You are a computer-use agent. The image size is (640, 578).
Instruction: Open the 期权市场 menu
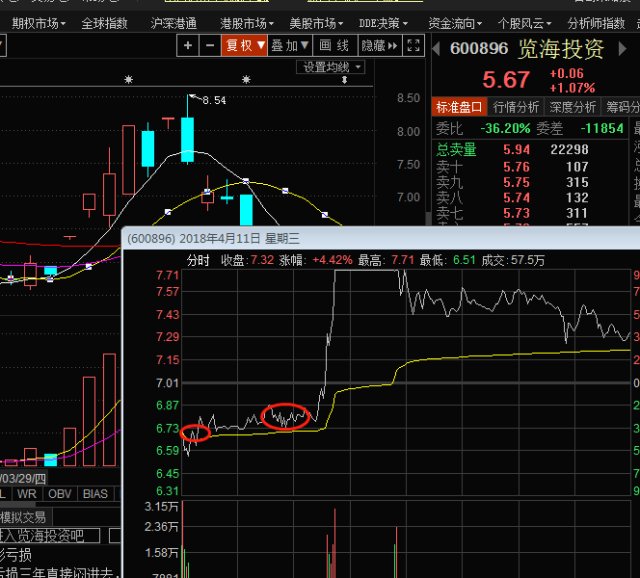click(x=38, y=24)
